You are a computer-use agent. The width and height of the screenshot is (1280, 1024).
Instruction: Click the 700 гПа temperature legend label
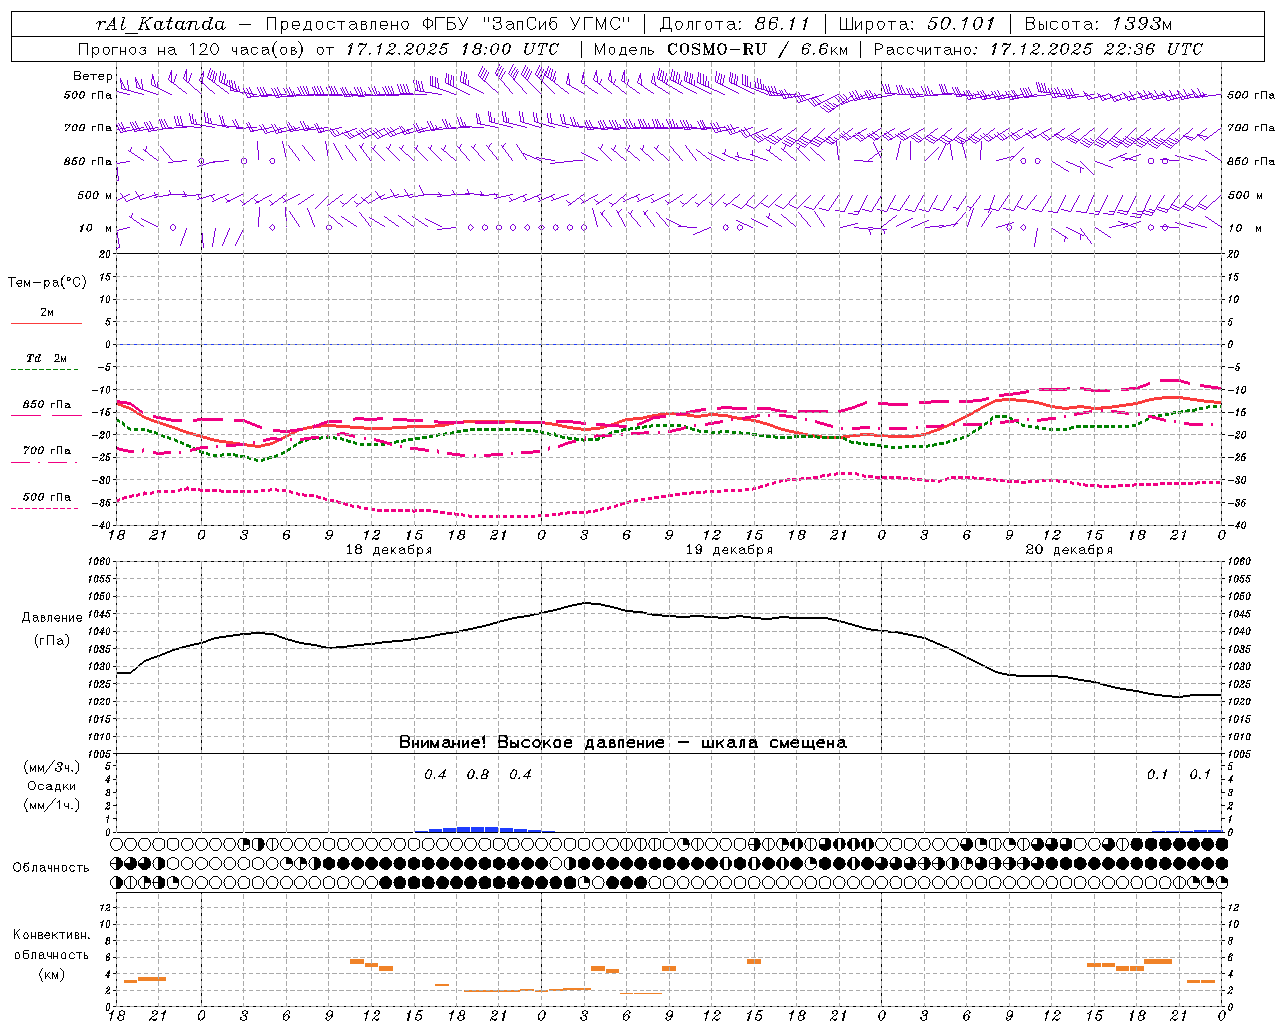pos(47,450)
